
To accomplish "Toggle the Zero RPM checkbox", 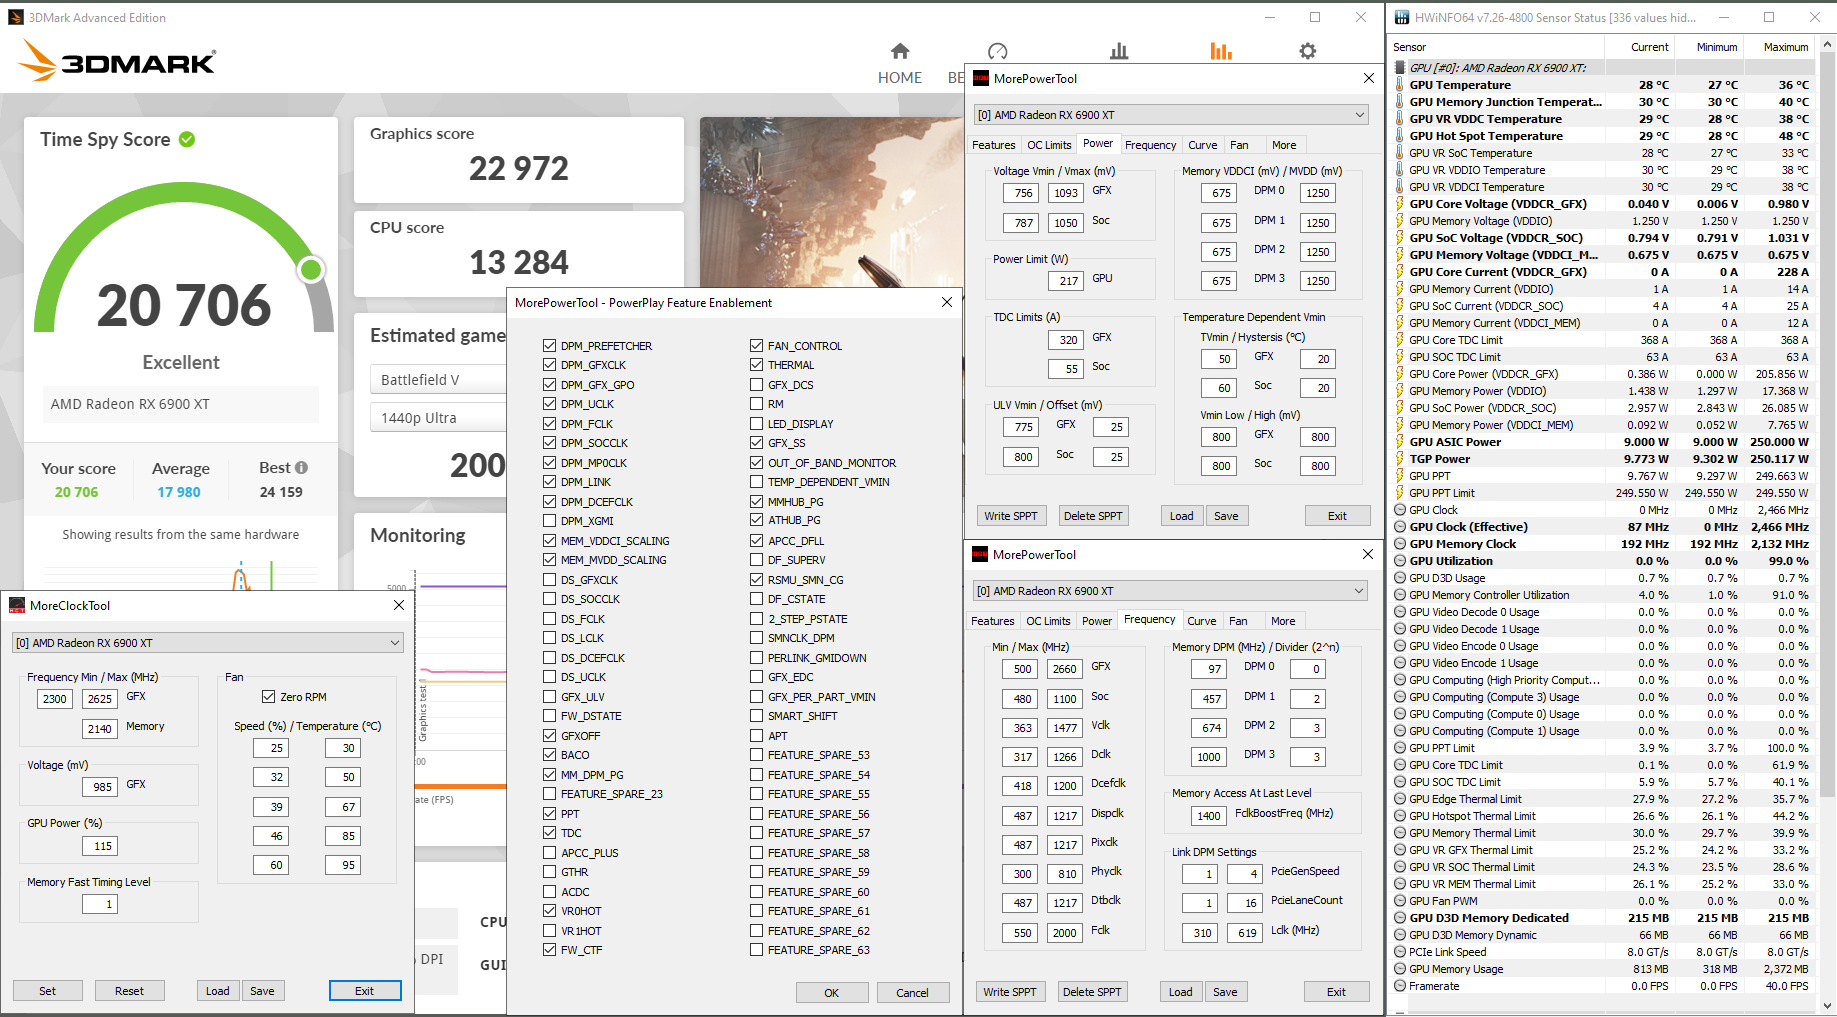I will [268, 697].
